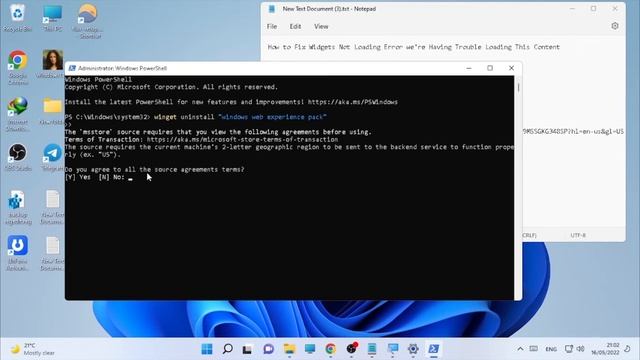Screen dimensions: 640x360
Task: Select the OBS Studio desktop shortcut
Action: click(18, 157)
